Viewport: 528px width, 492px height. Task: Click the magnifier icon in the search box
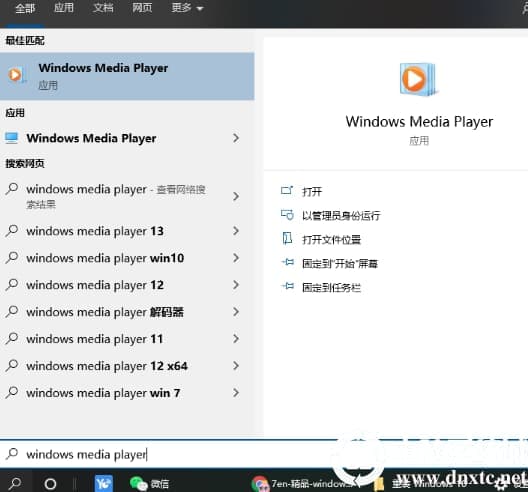pos(12,454)
